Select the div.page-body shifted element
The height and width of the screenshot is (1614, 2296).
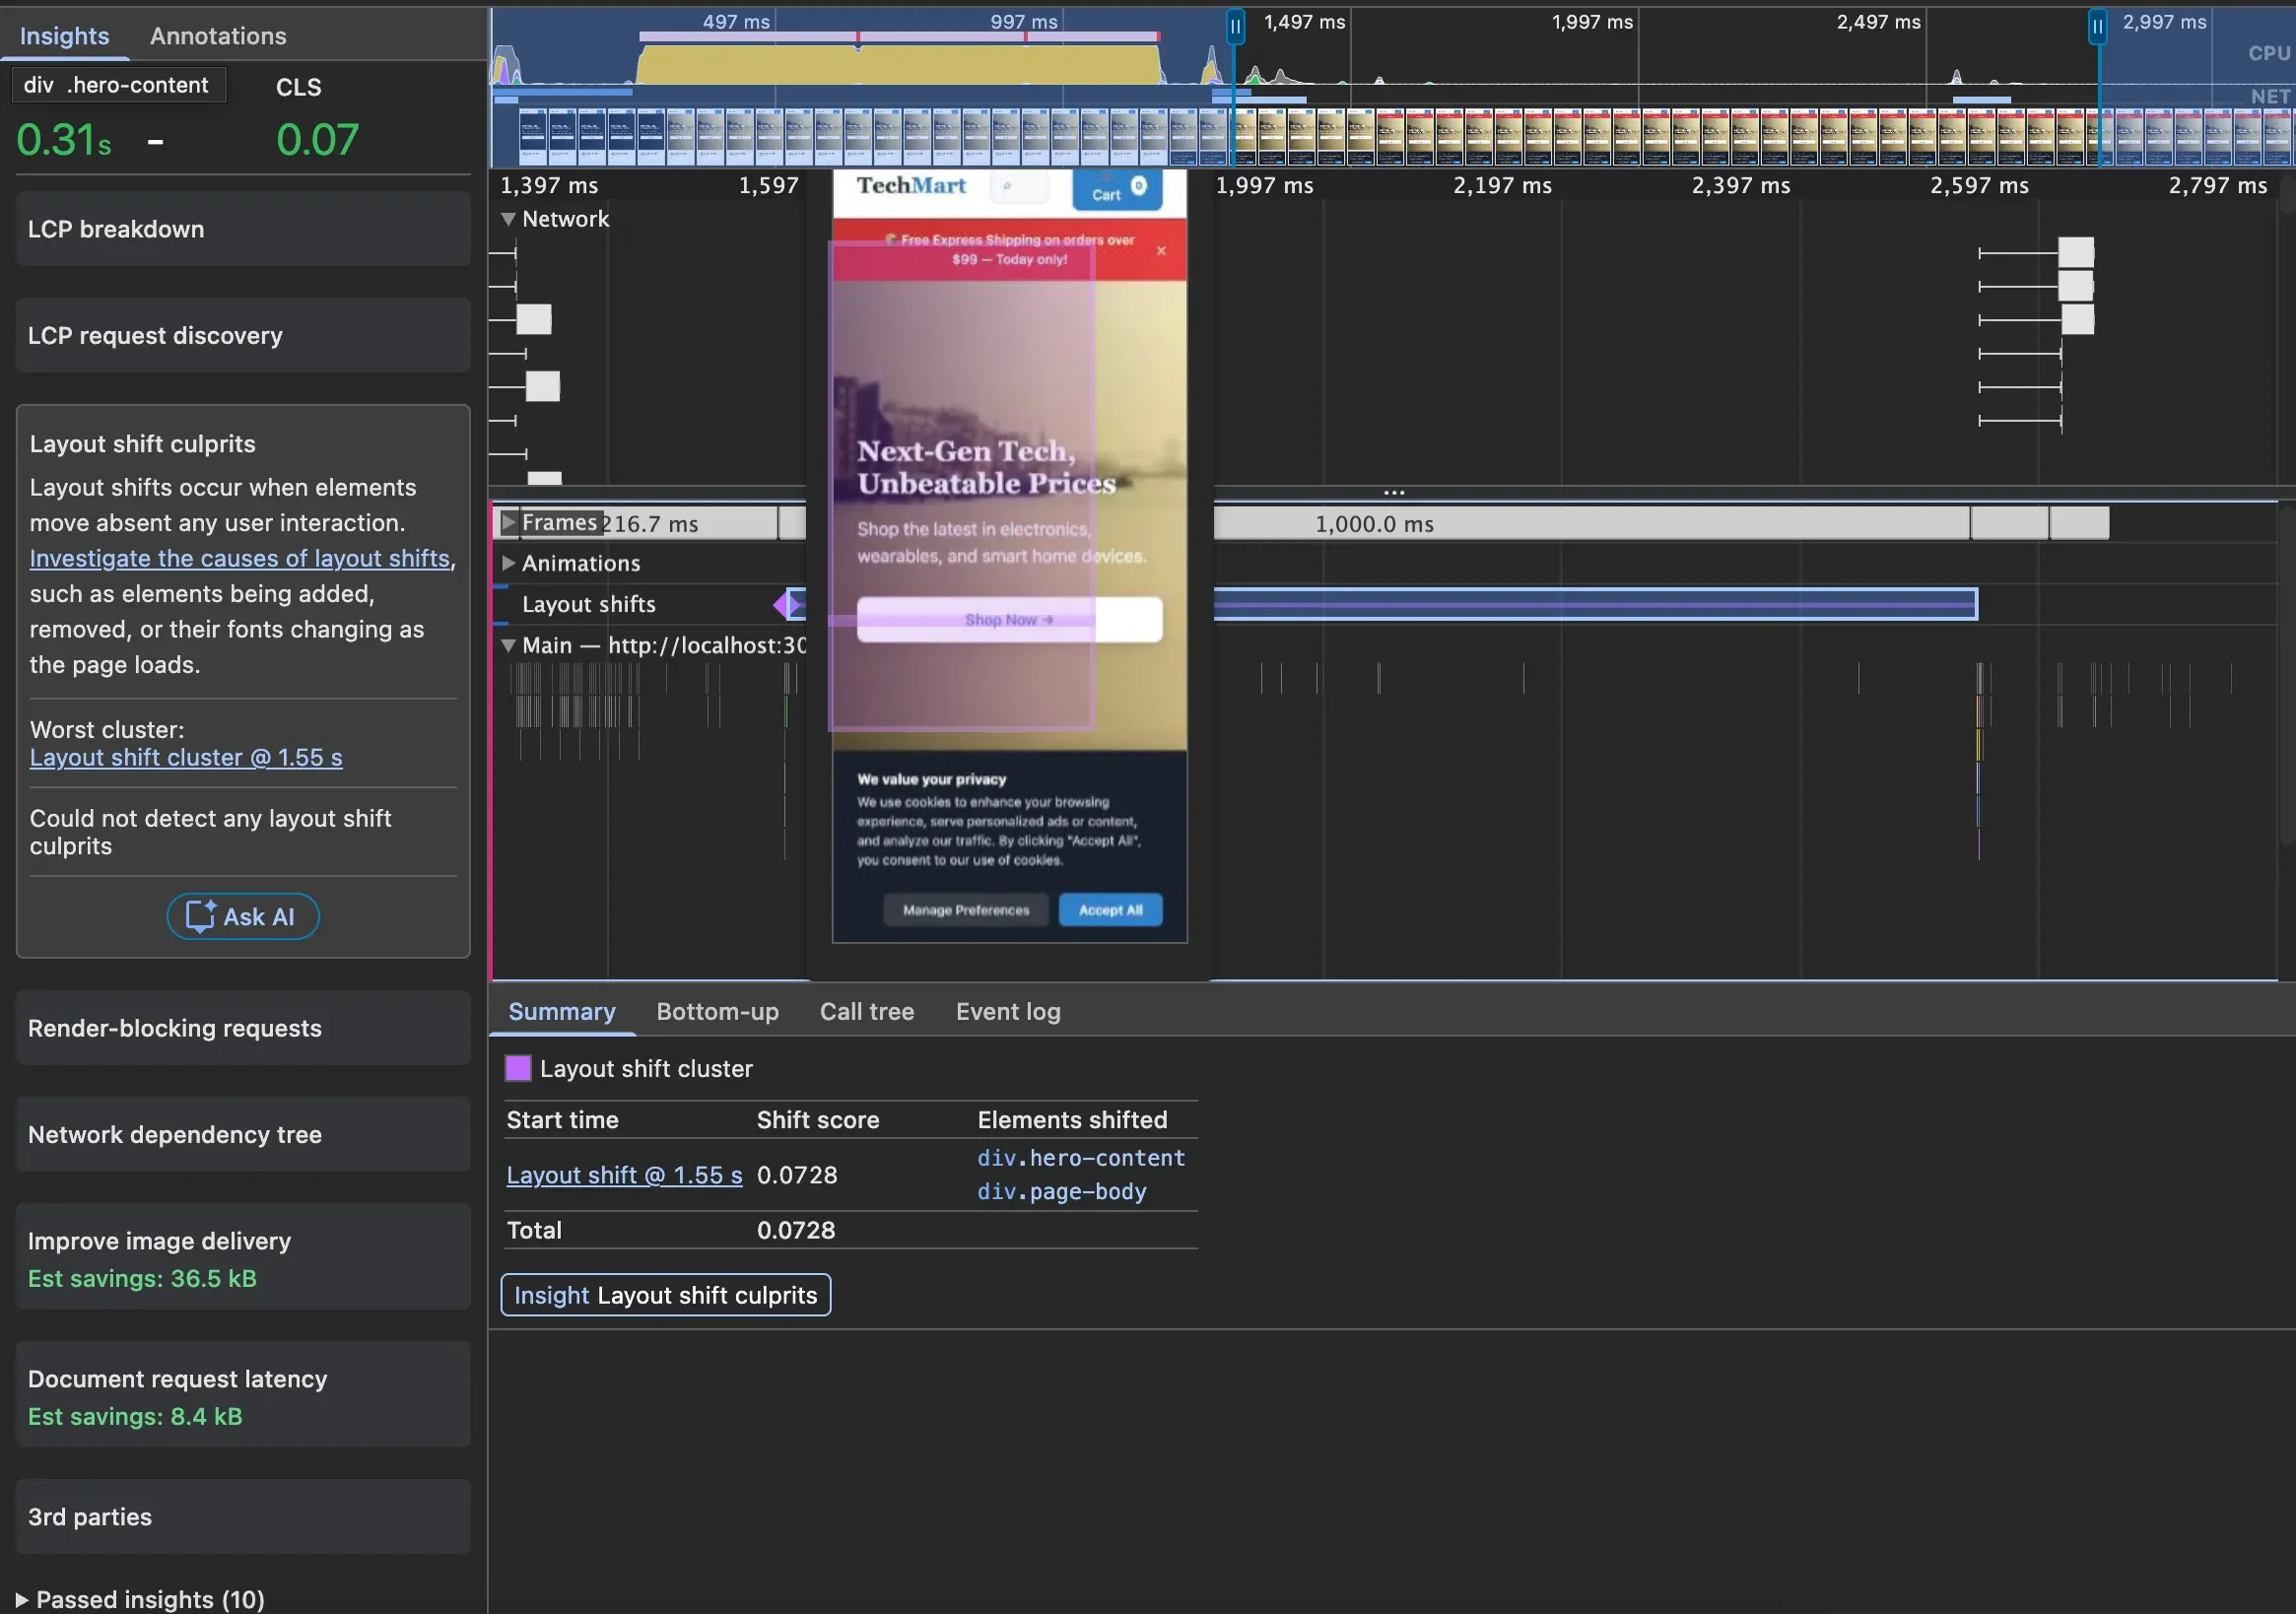[x=1062, y=1192]
